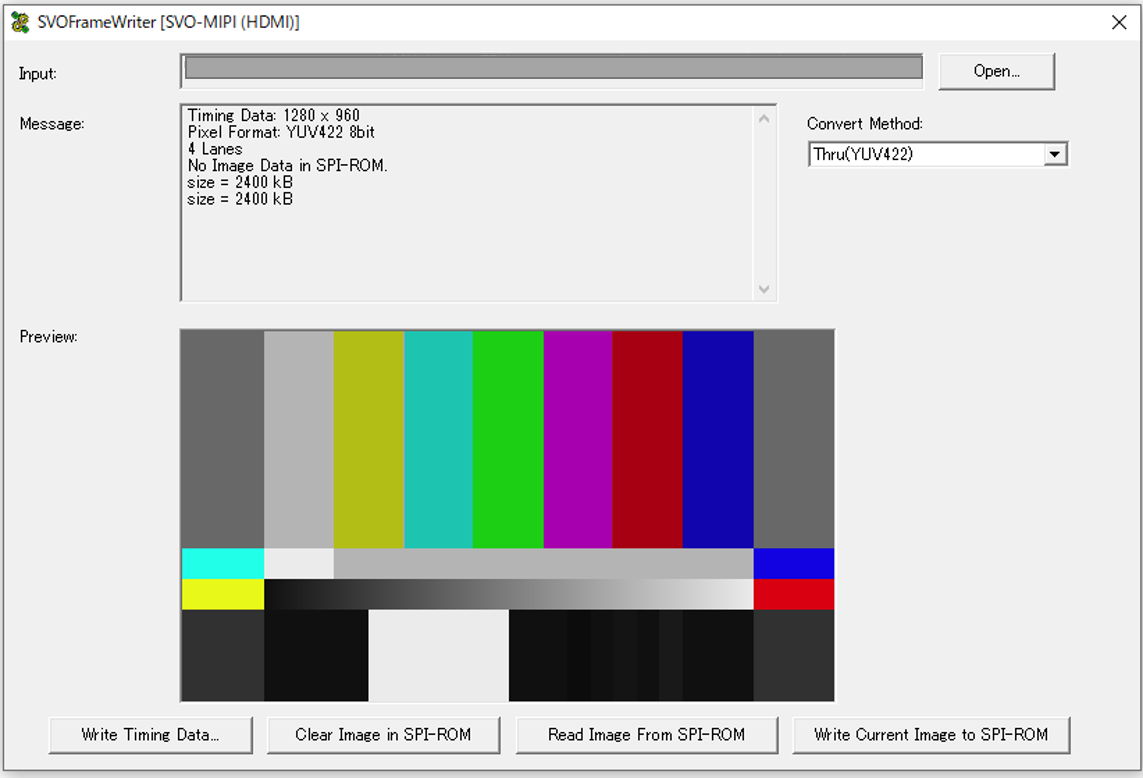Click the white rectangle at preview bottom
Viewport: 1143px width, 778px height.
(x=438, y=655)
